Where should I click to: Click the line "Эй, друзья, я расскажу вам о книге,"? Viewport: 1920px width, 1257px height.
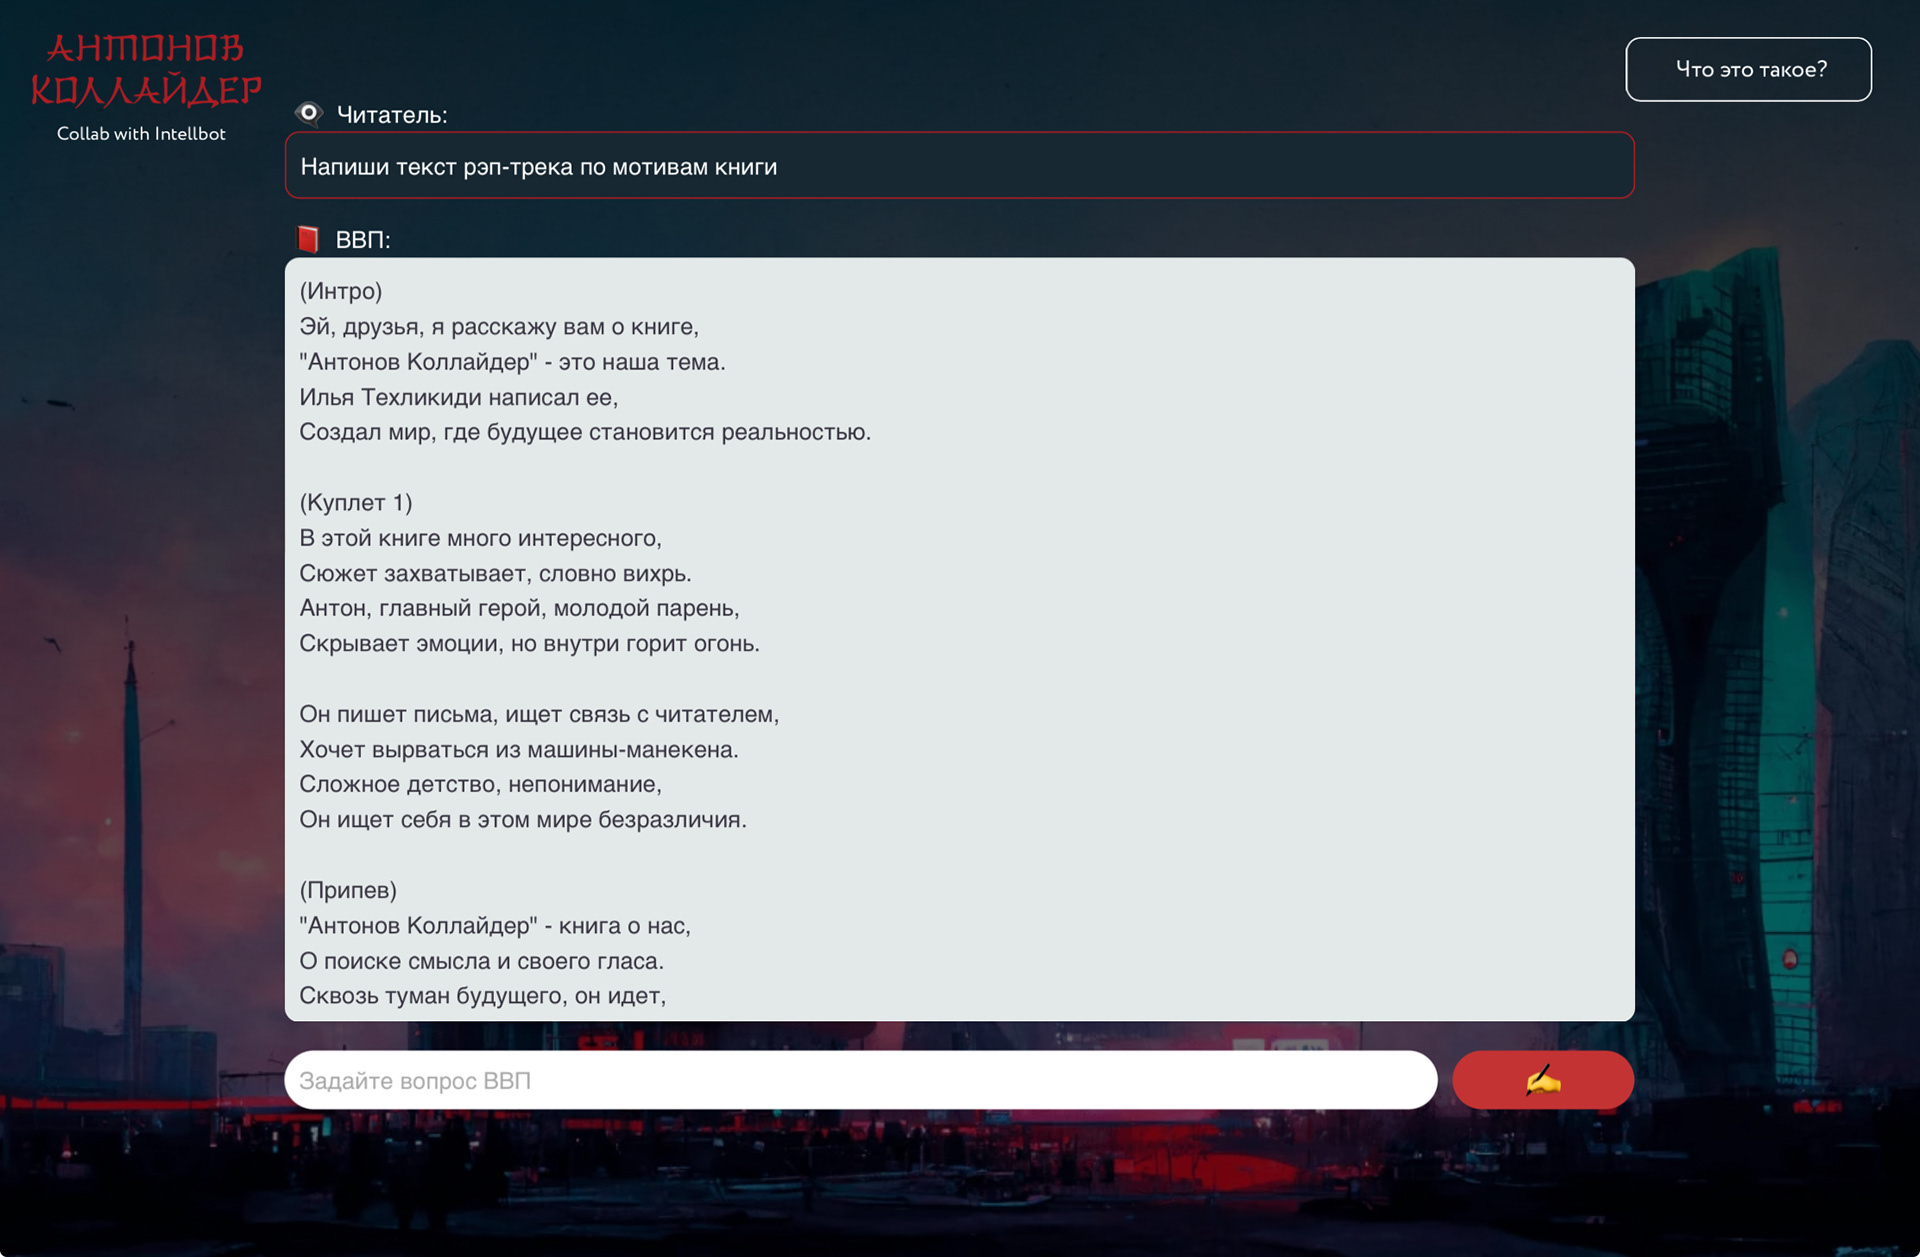click(x=499, y=327)
